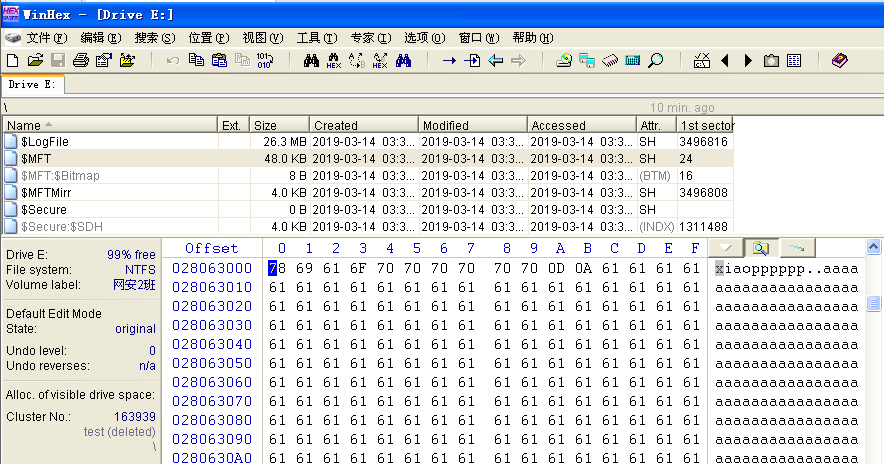The image size is (884, 464).
Task: Open the Modify Data 101/010 icon
Action: click(265, 60)
